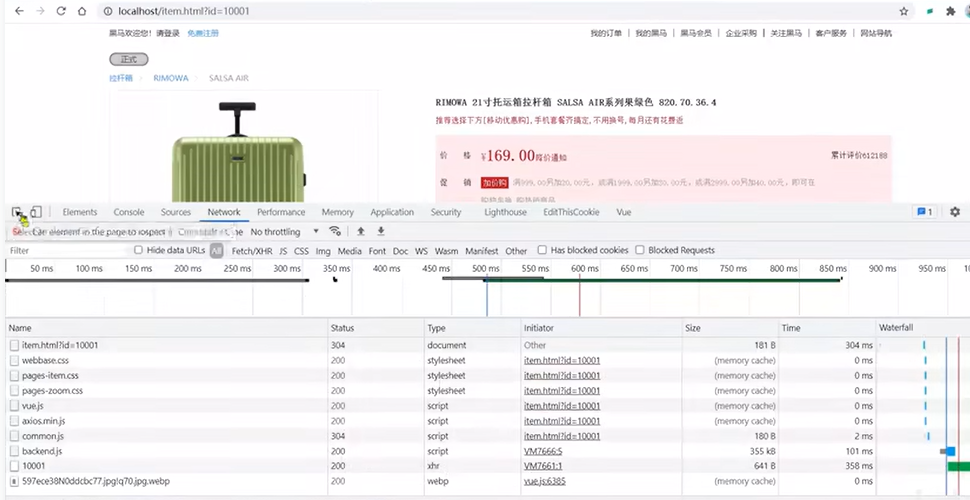Open DevTools settings gear
Image resolution: width=970 pixels, height=500 pixels.
[955, 212]
